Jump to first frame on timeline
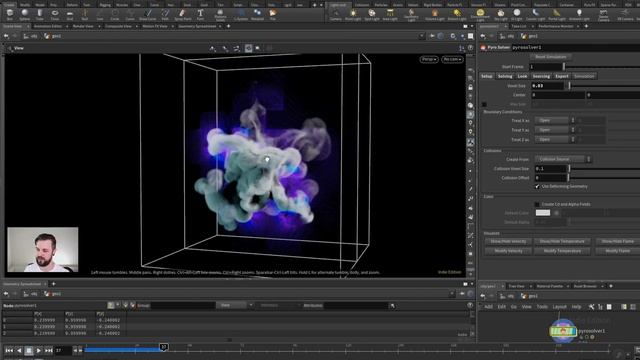Image resolution: width=640 pixels, height=360 pixels. point(9,350)
